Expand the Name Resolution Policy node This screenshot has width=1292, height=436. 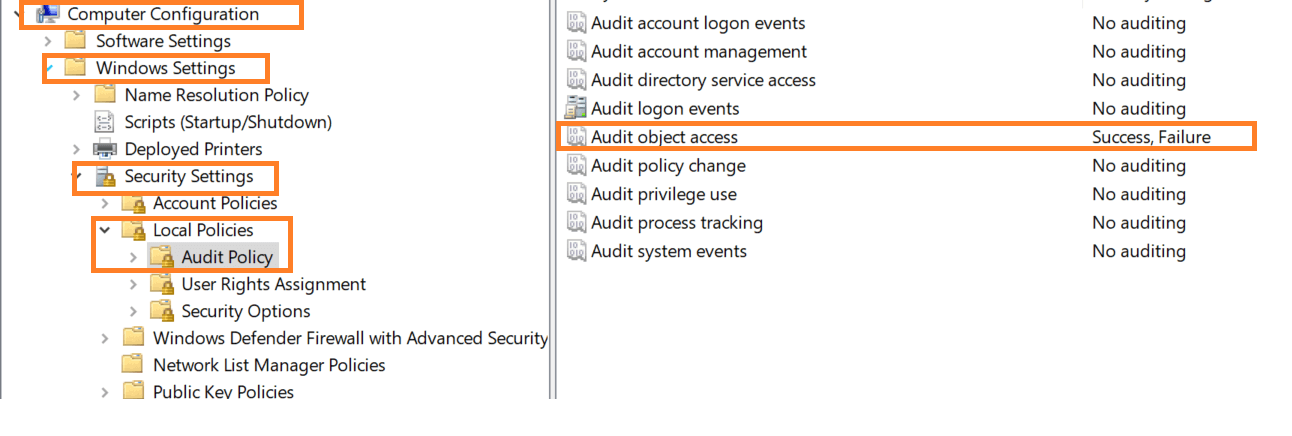pos(76,95)
